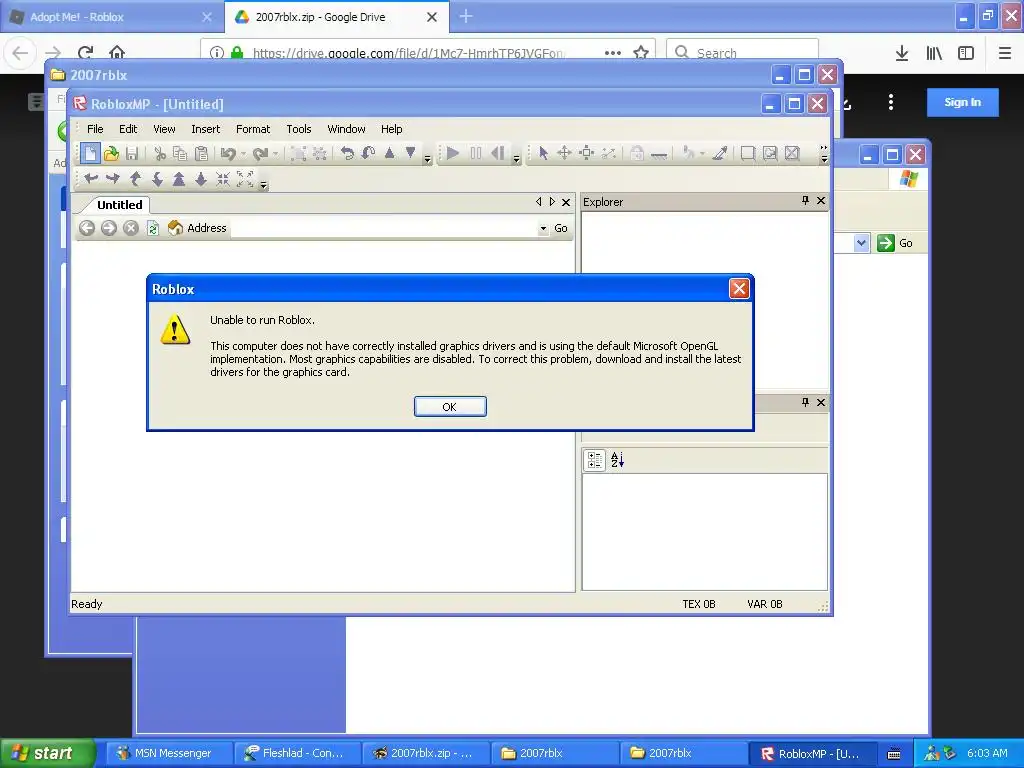
Task: Click the New document icon in RobloxMP toolbar
Action: [x=90, y=153]
